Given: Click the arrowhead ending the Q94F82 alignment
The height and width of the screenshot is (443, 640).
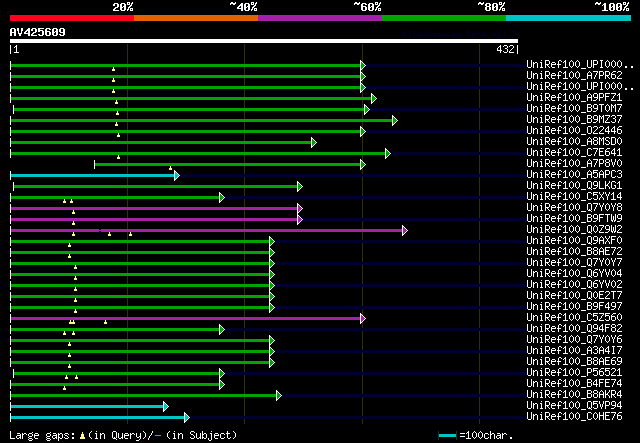Looking at the screenshot, I should tap(222, 329).
